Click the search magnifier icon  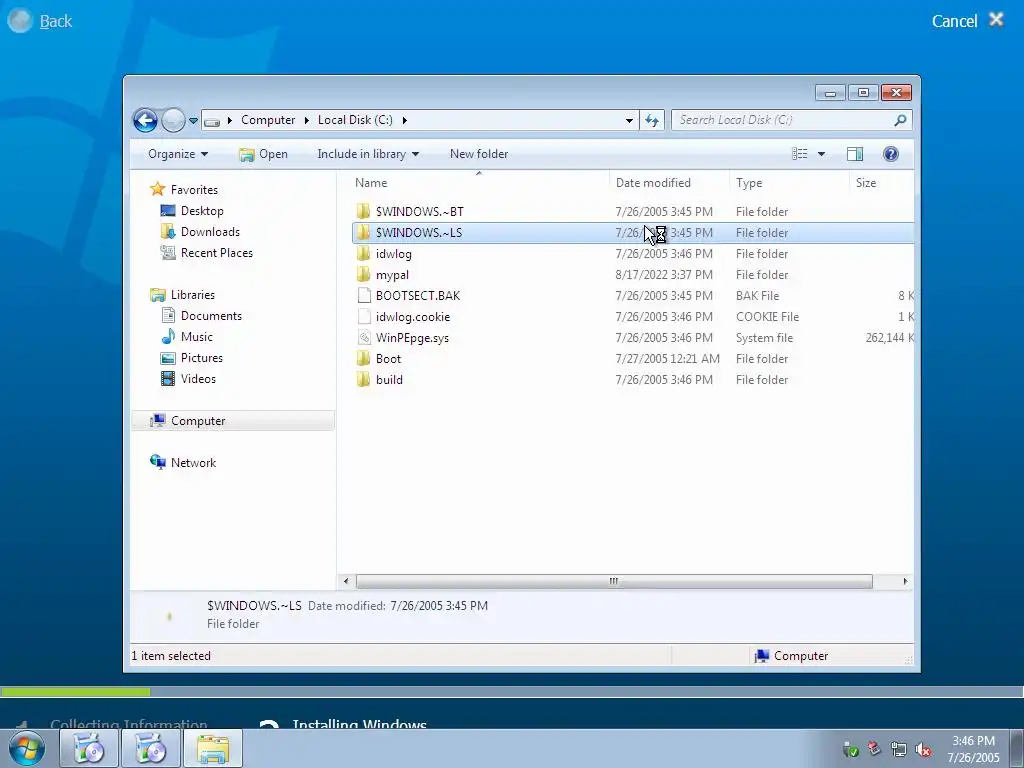click(901, 120)
